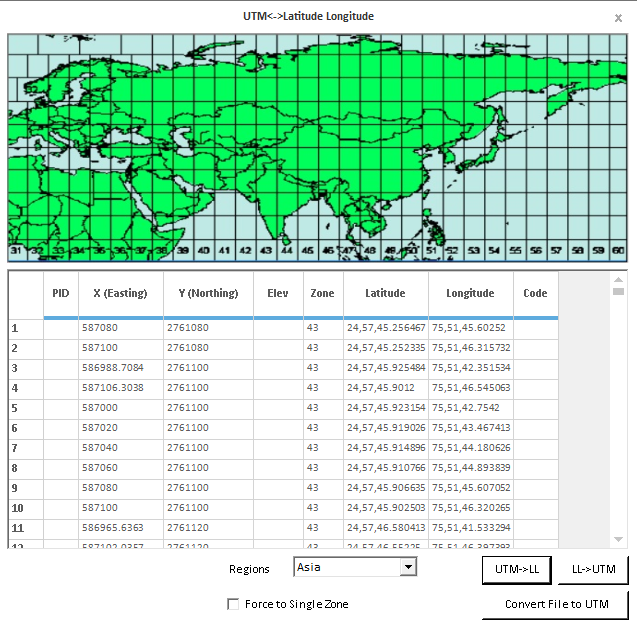Image resolution: width=637 pixels, height=628 pixels.
Task: Click the empty Code cell in row 6
Action: pos(535,428)
